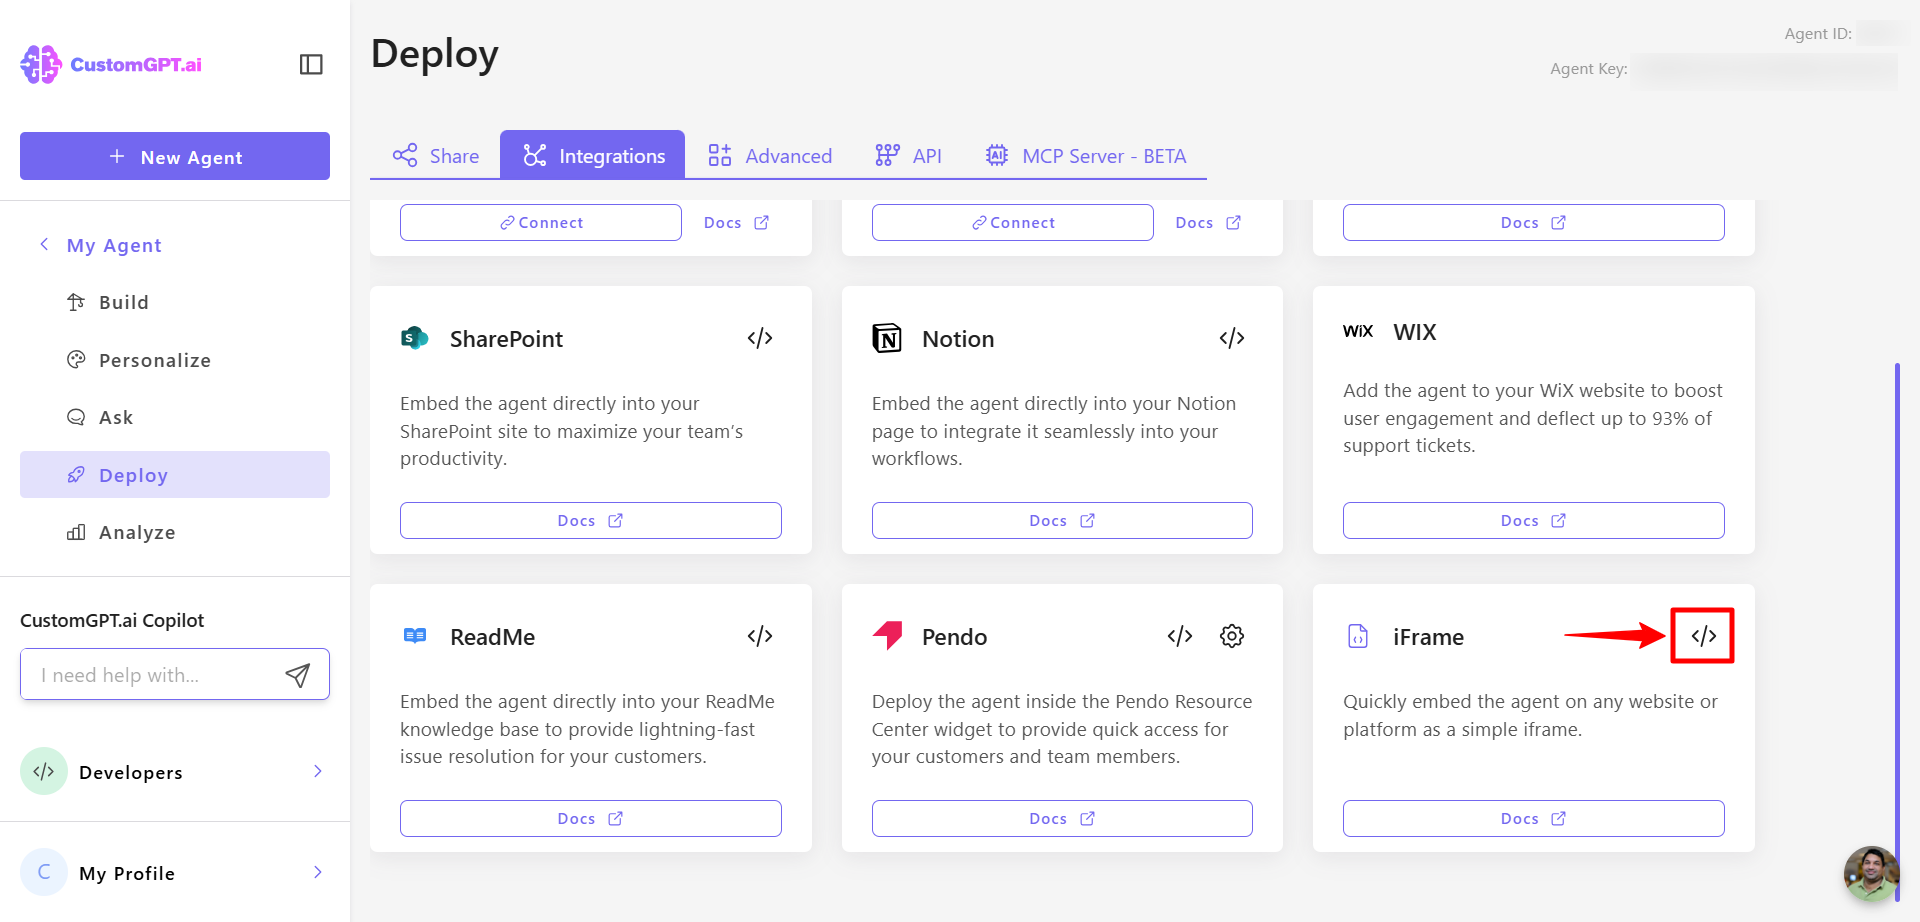The height and width of the screenshot is (922, 1920).
Task: Collapse the sidebar panel icon
Action: [311, 64]
